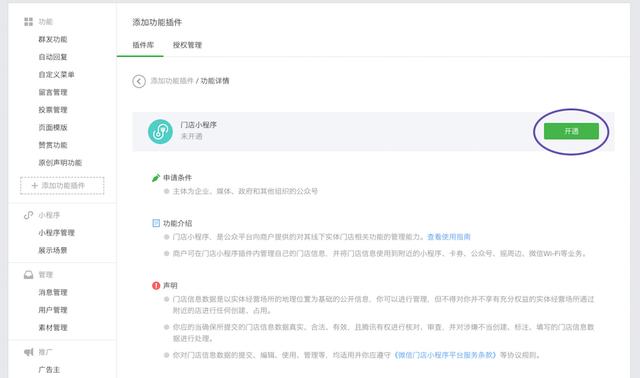640x378 pixels.
Task: Click the 管理 sidebar section label
Action: coord(45,275)
